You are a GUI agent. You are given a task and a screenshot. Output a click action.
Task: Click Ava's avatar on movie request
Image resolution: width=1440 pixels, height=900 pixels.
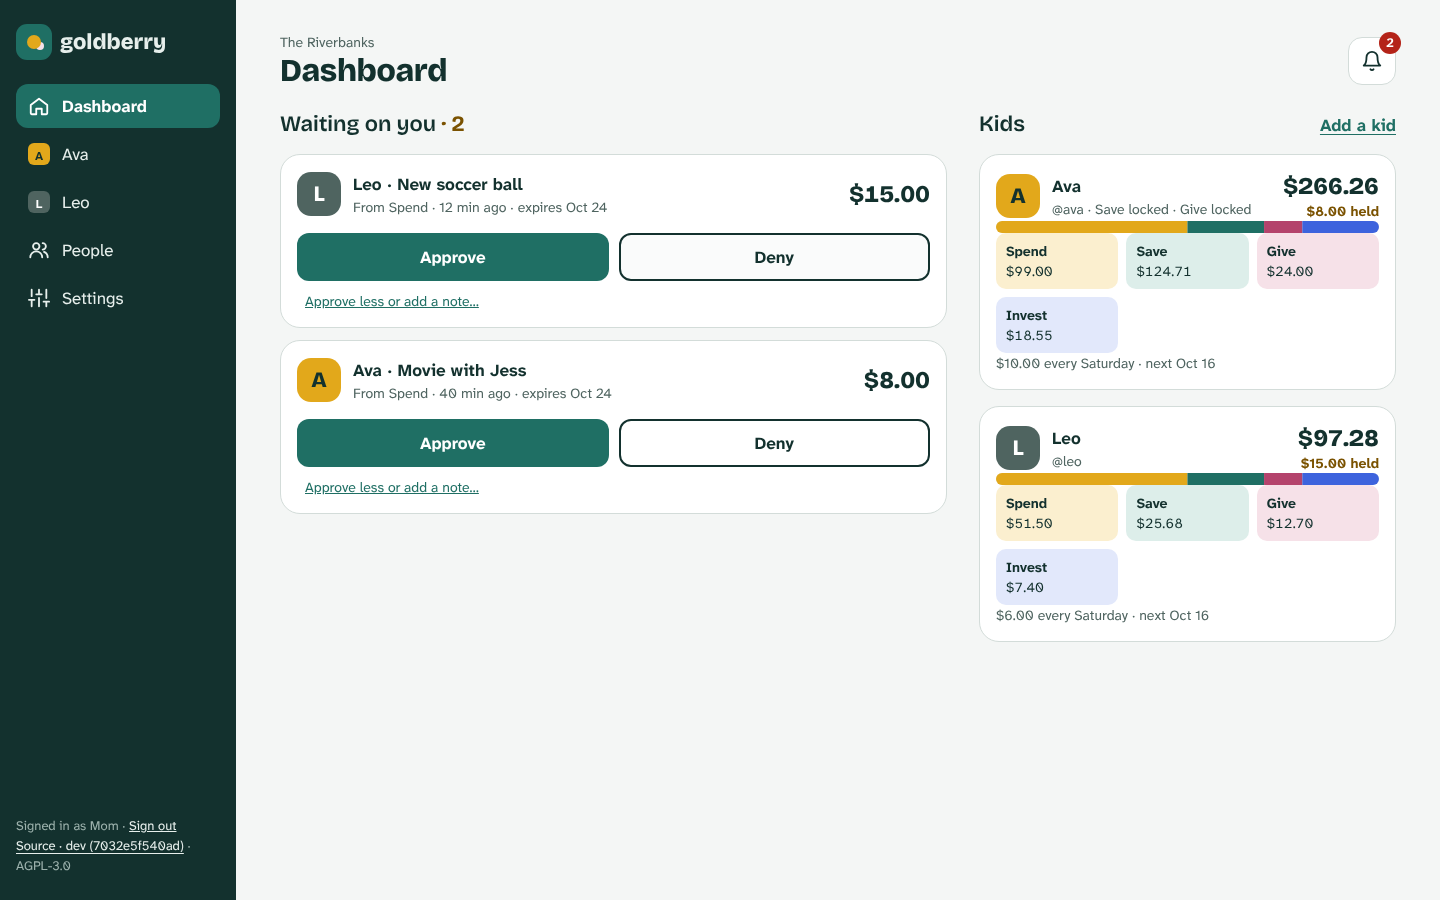(x=319, y=380)
